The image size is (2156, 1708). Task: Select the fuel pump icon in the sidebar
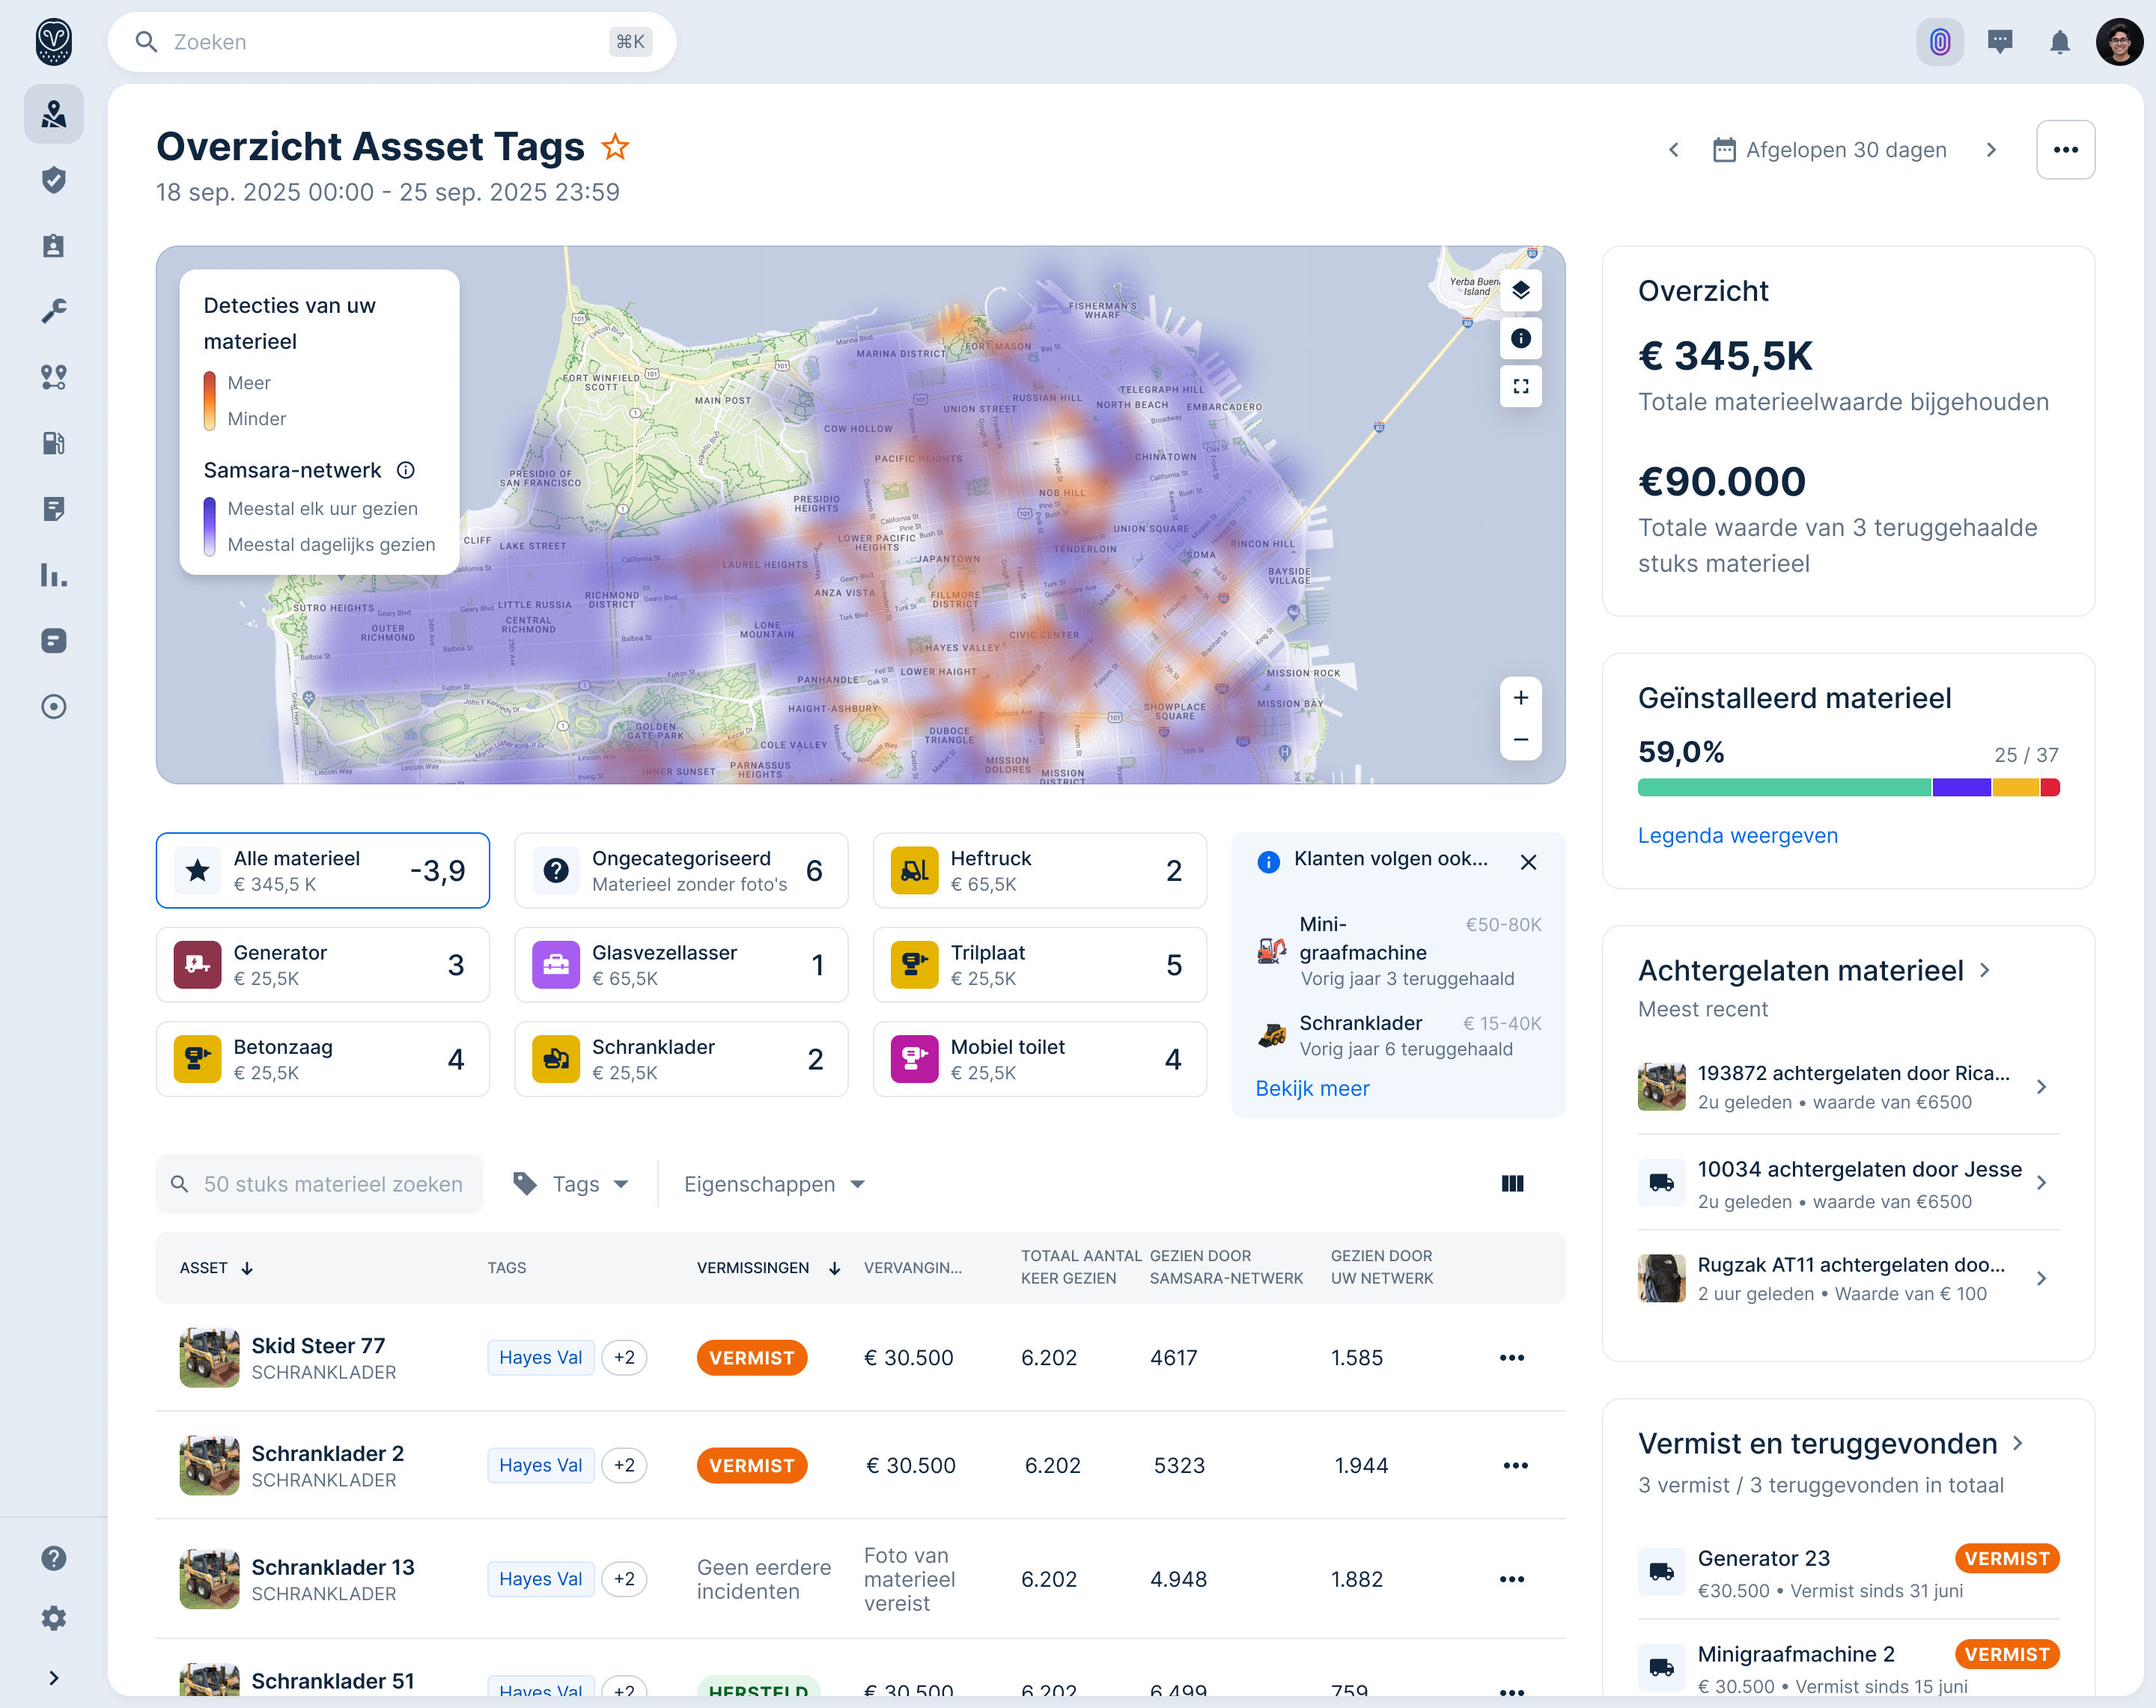(x=53, y=443)
